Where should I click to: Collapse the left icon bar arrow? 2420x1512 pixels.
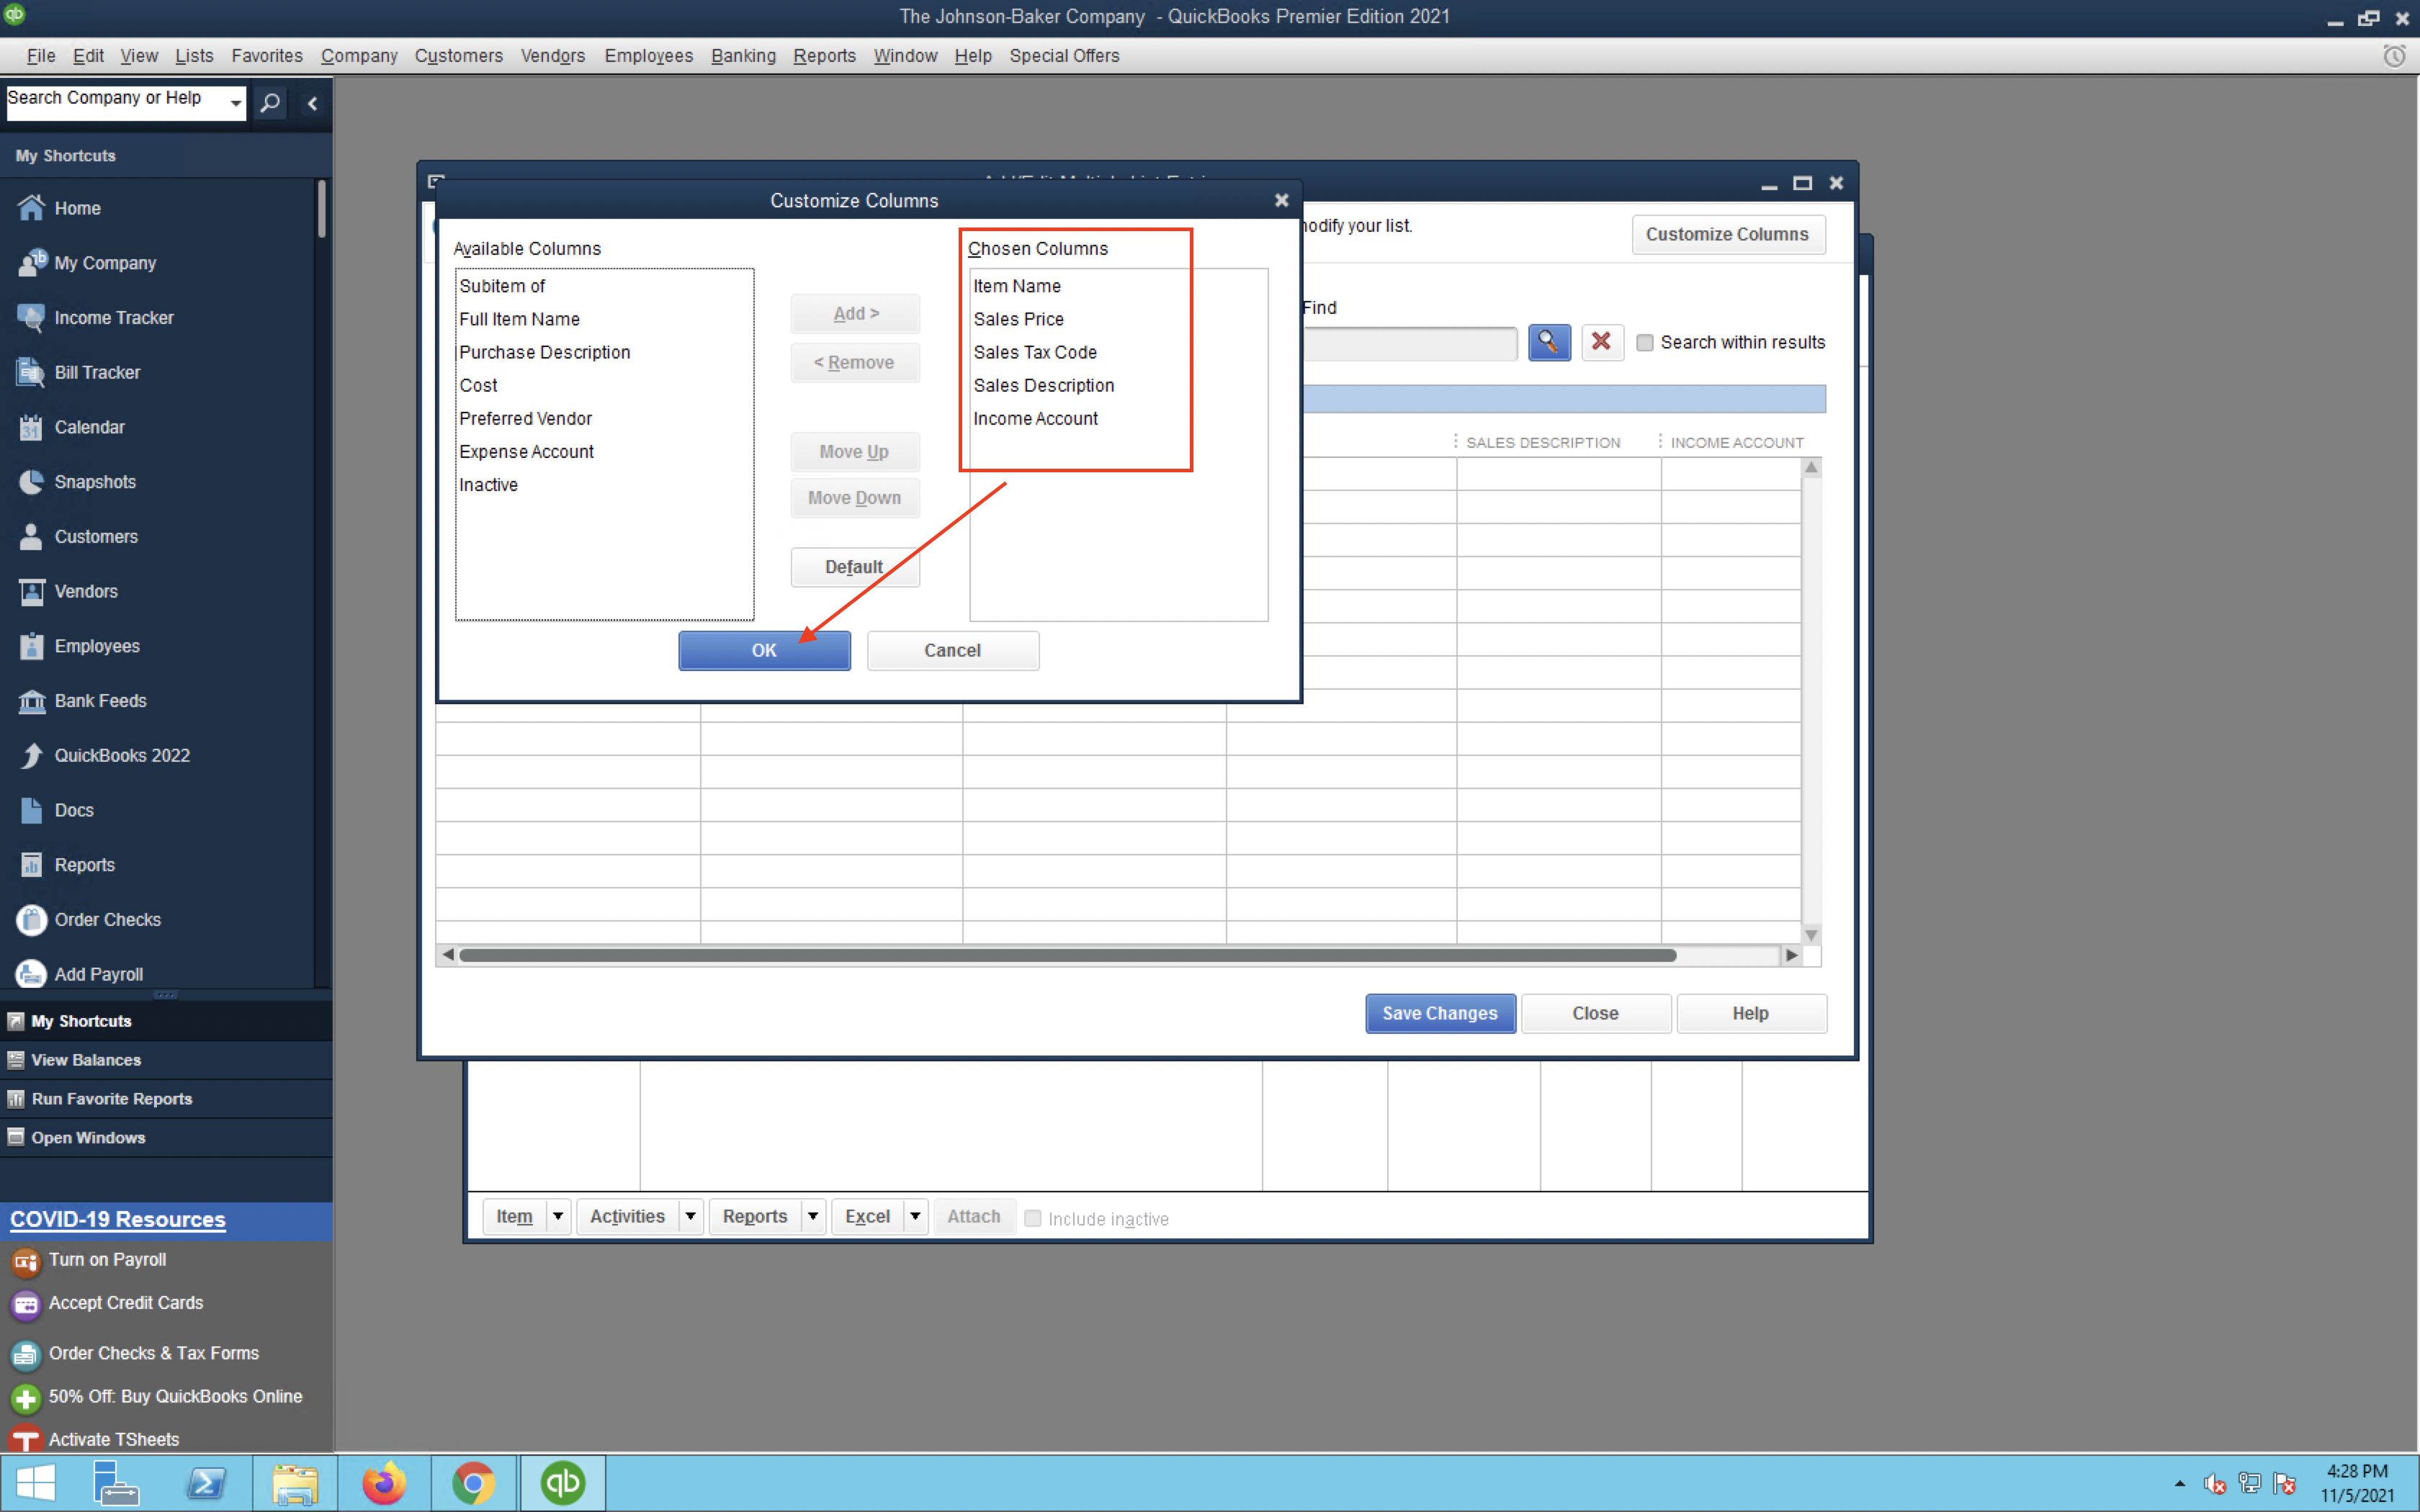click(x=312, y=103)
